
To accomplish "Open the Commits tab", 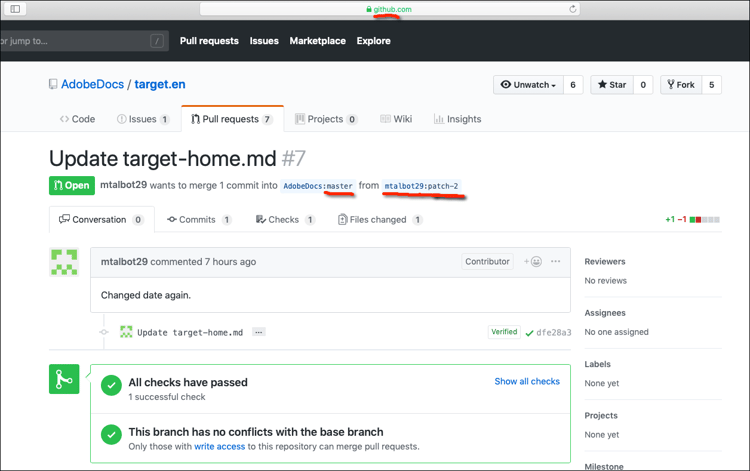I will click(199, 219).
